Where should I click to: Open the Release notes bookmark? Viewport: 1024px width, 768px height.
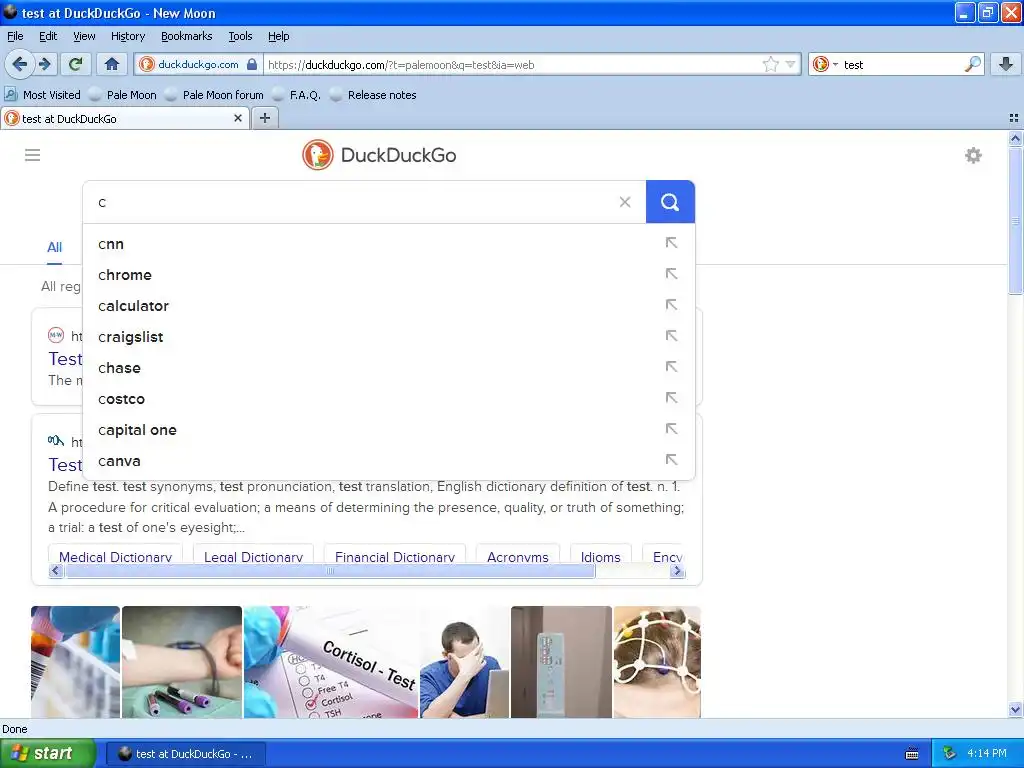(x=373, y=95)
